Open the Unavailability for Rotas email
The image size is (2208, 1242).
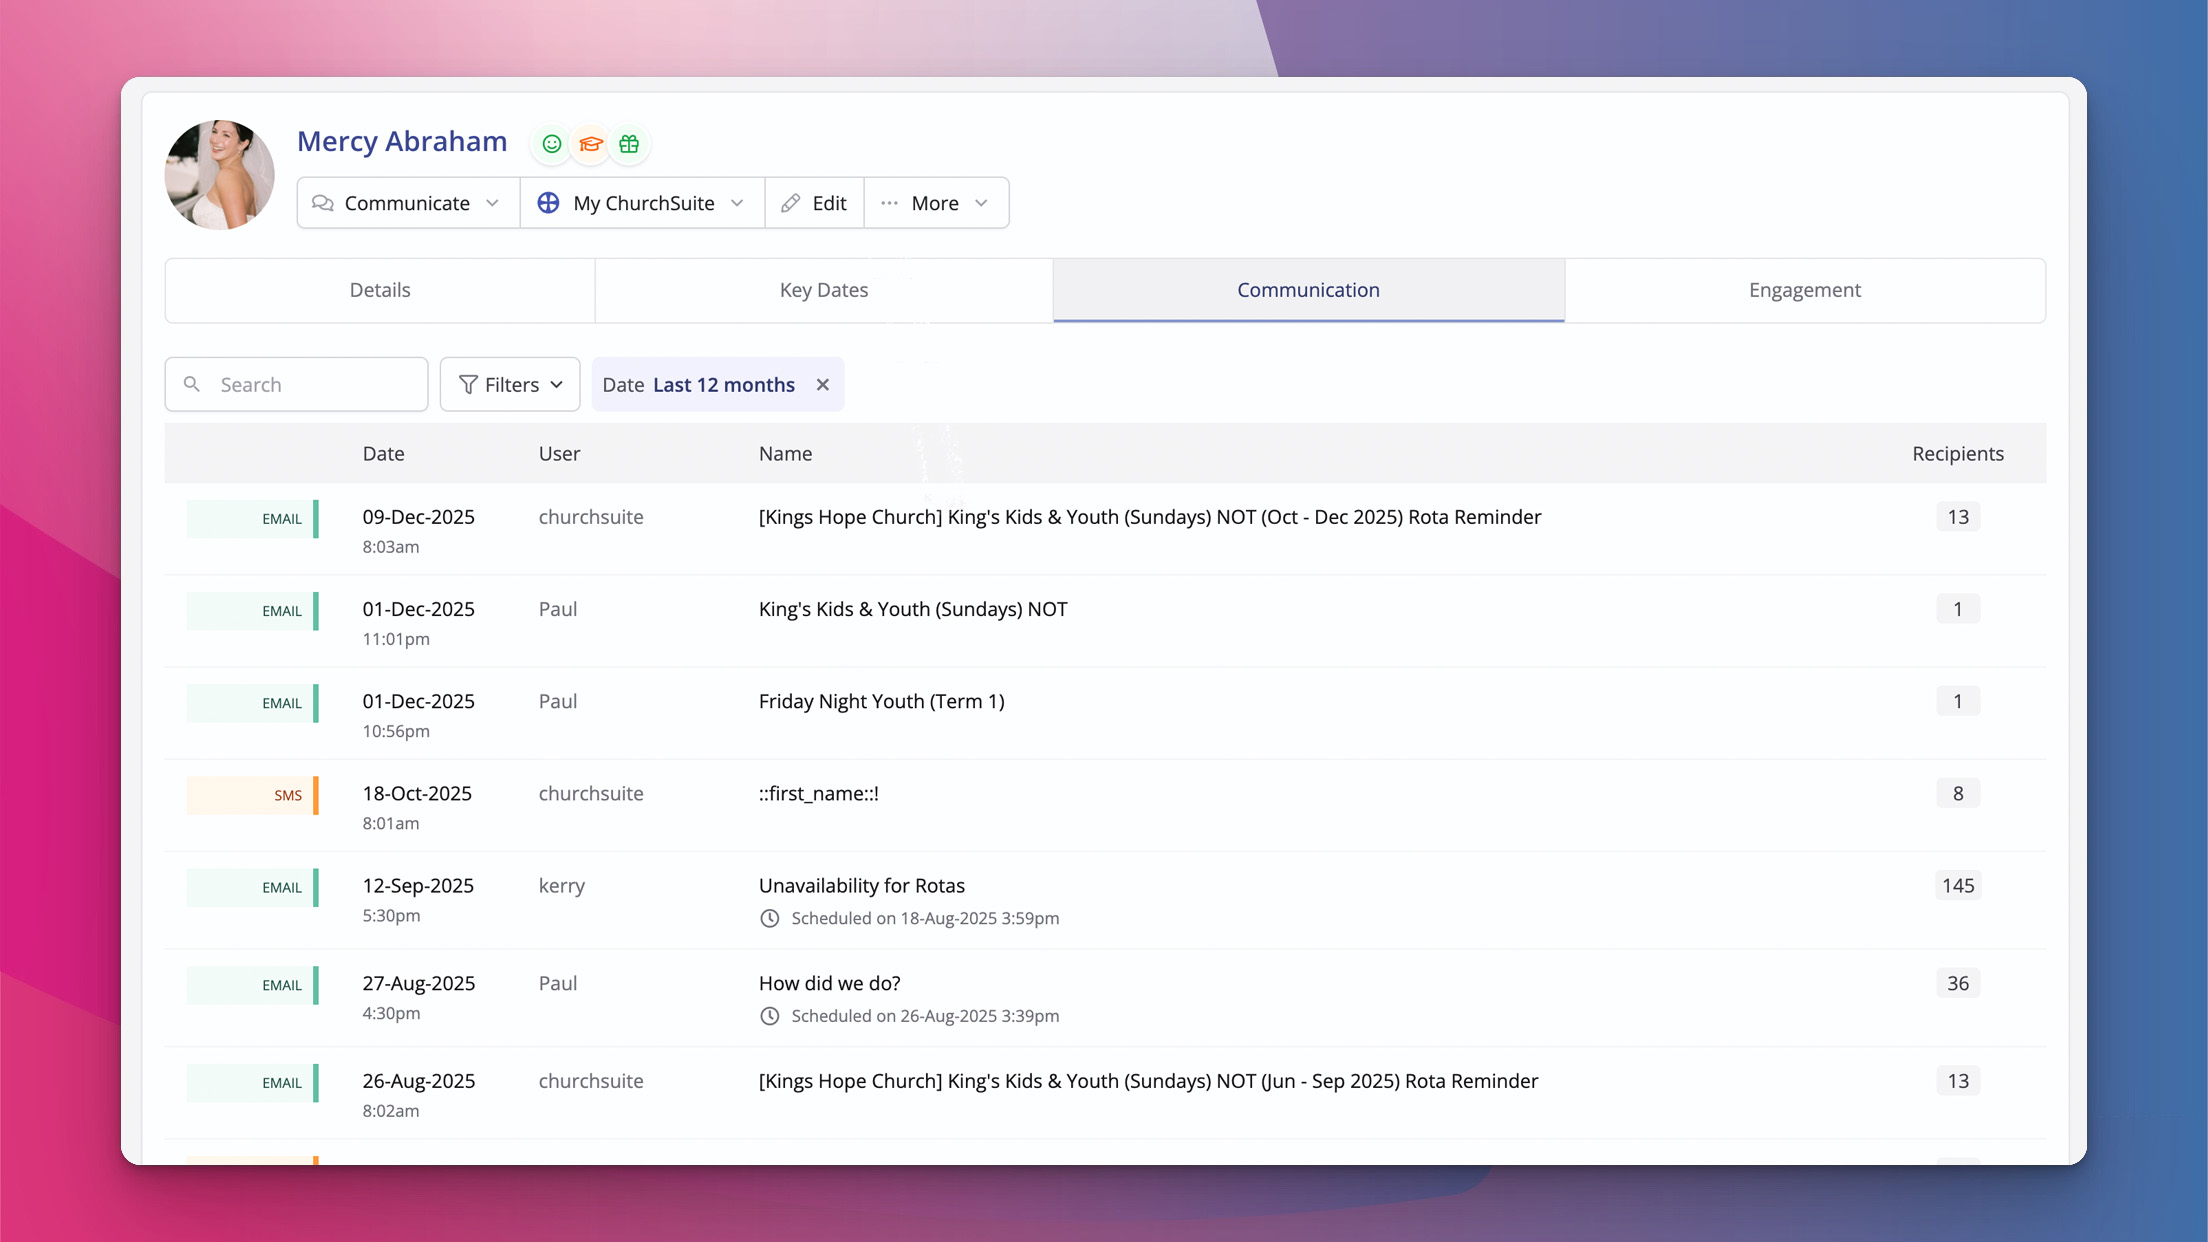pos(861,886)
